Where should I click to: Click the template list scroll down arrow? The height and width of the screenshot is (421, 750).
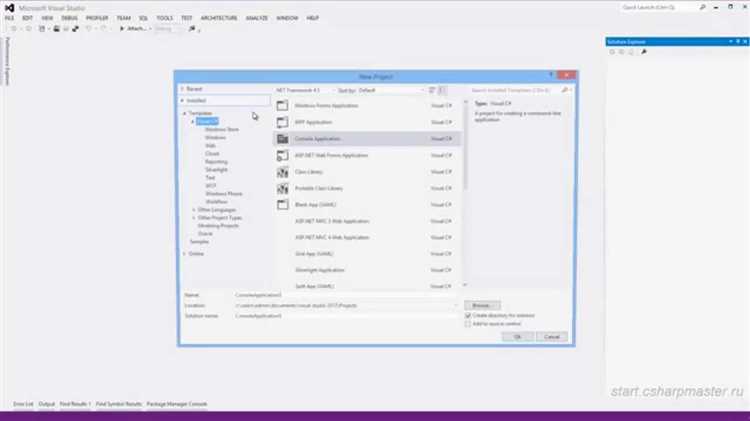tap(465, 285)
